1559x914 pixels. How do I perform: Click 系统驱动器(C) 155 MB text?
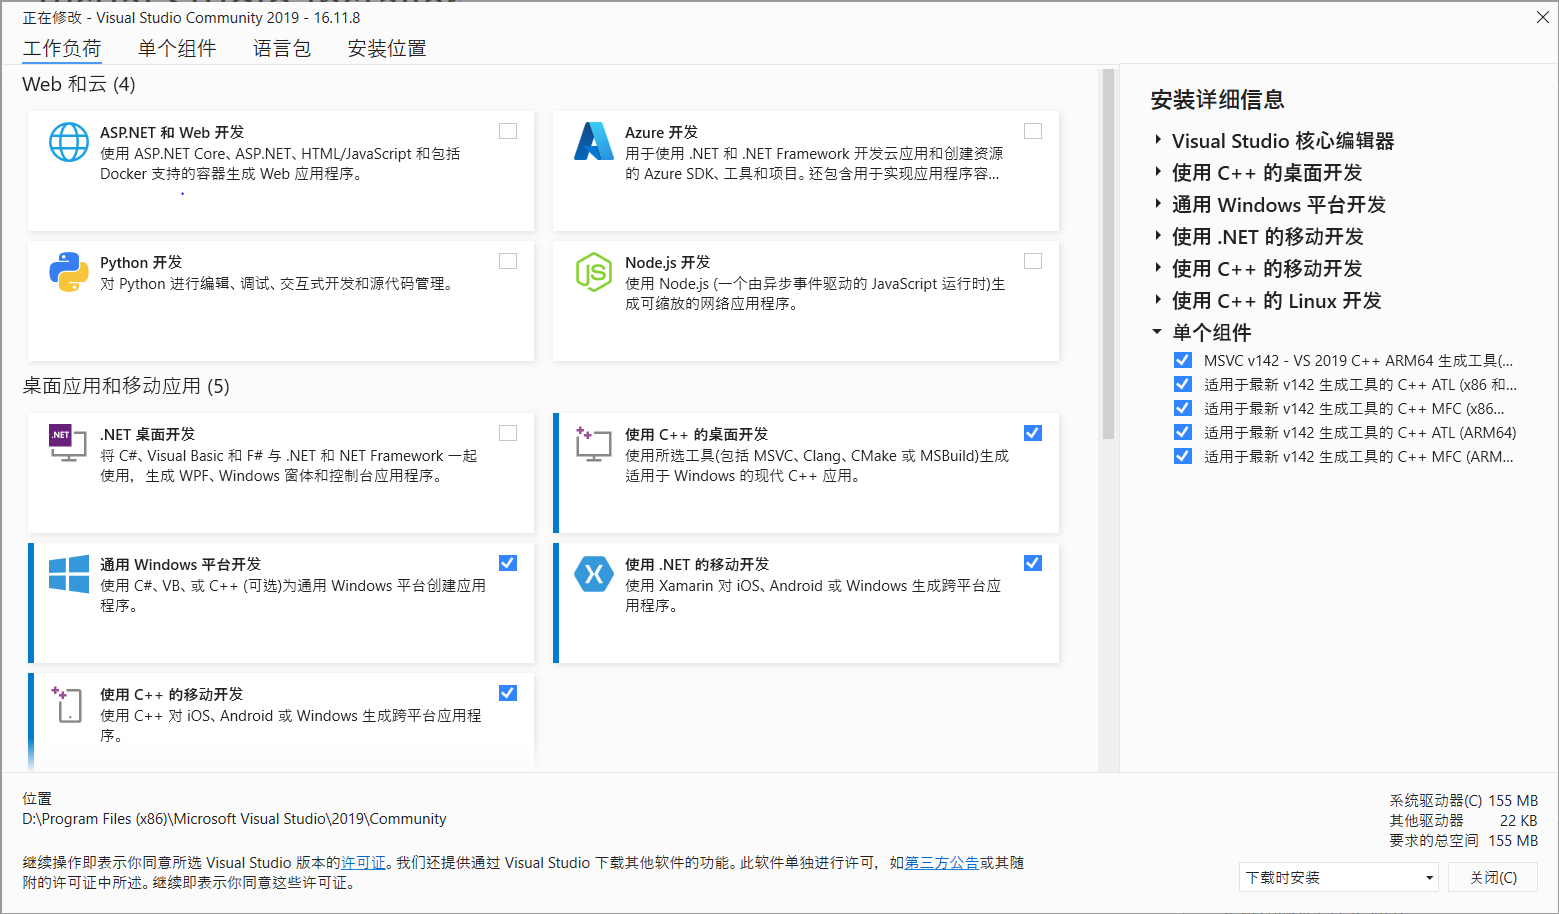[x=1463, y=800]
